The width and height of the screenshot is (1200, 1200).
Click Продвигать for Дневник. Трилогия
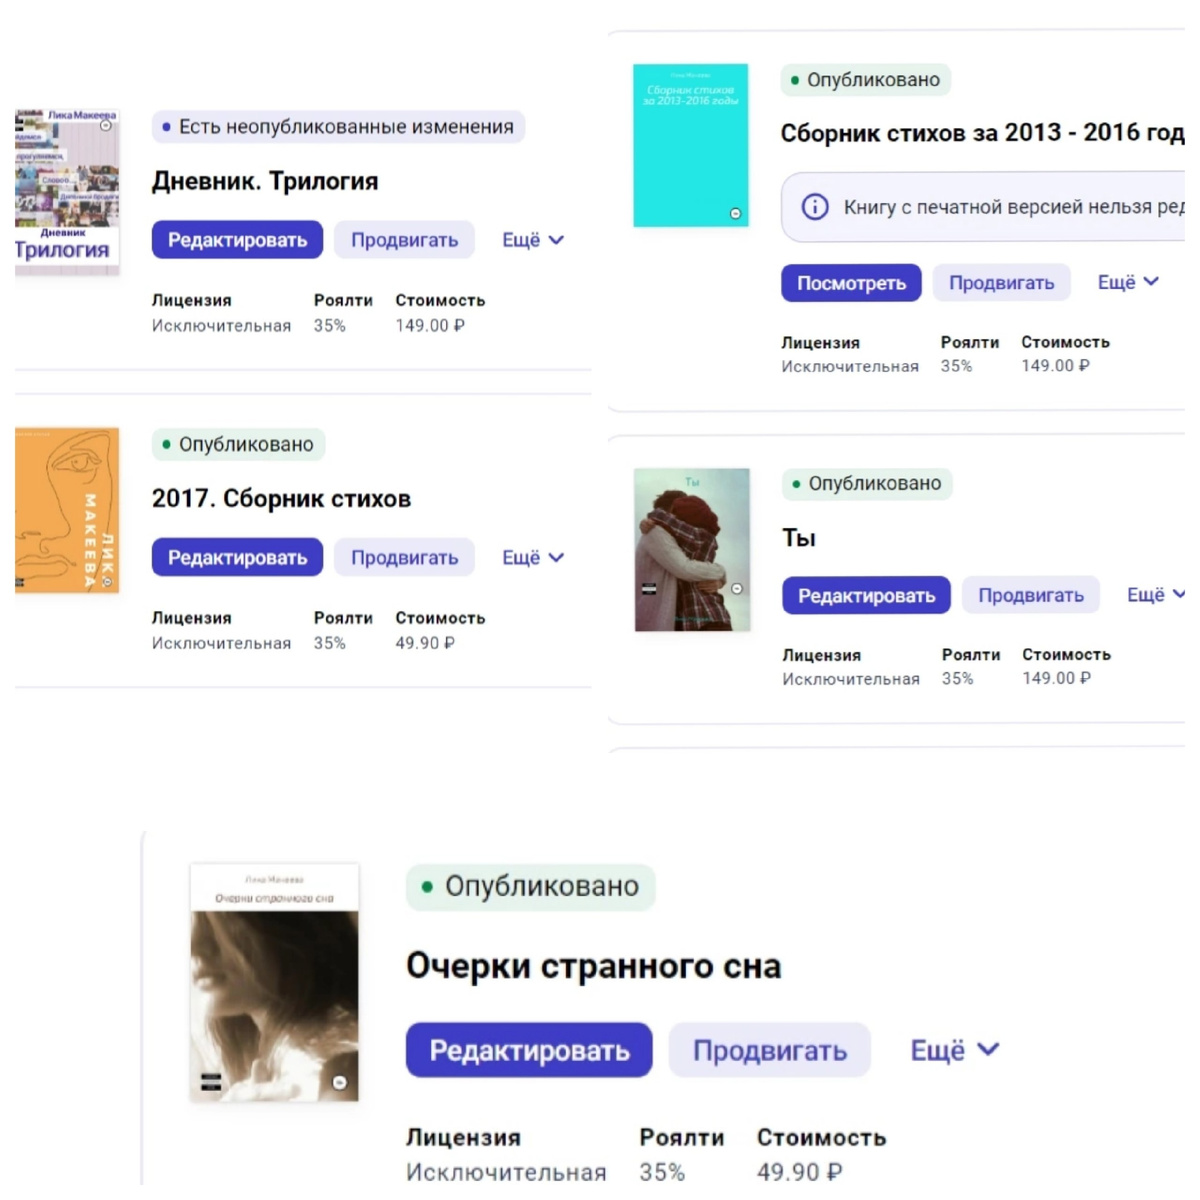404,239
